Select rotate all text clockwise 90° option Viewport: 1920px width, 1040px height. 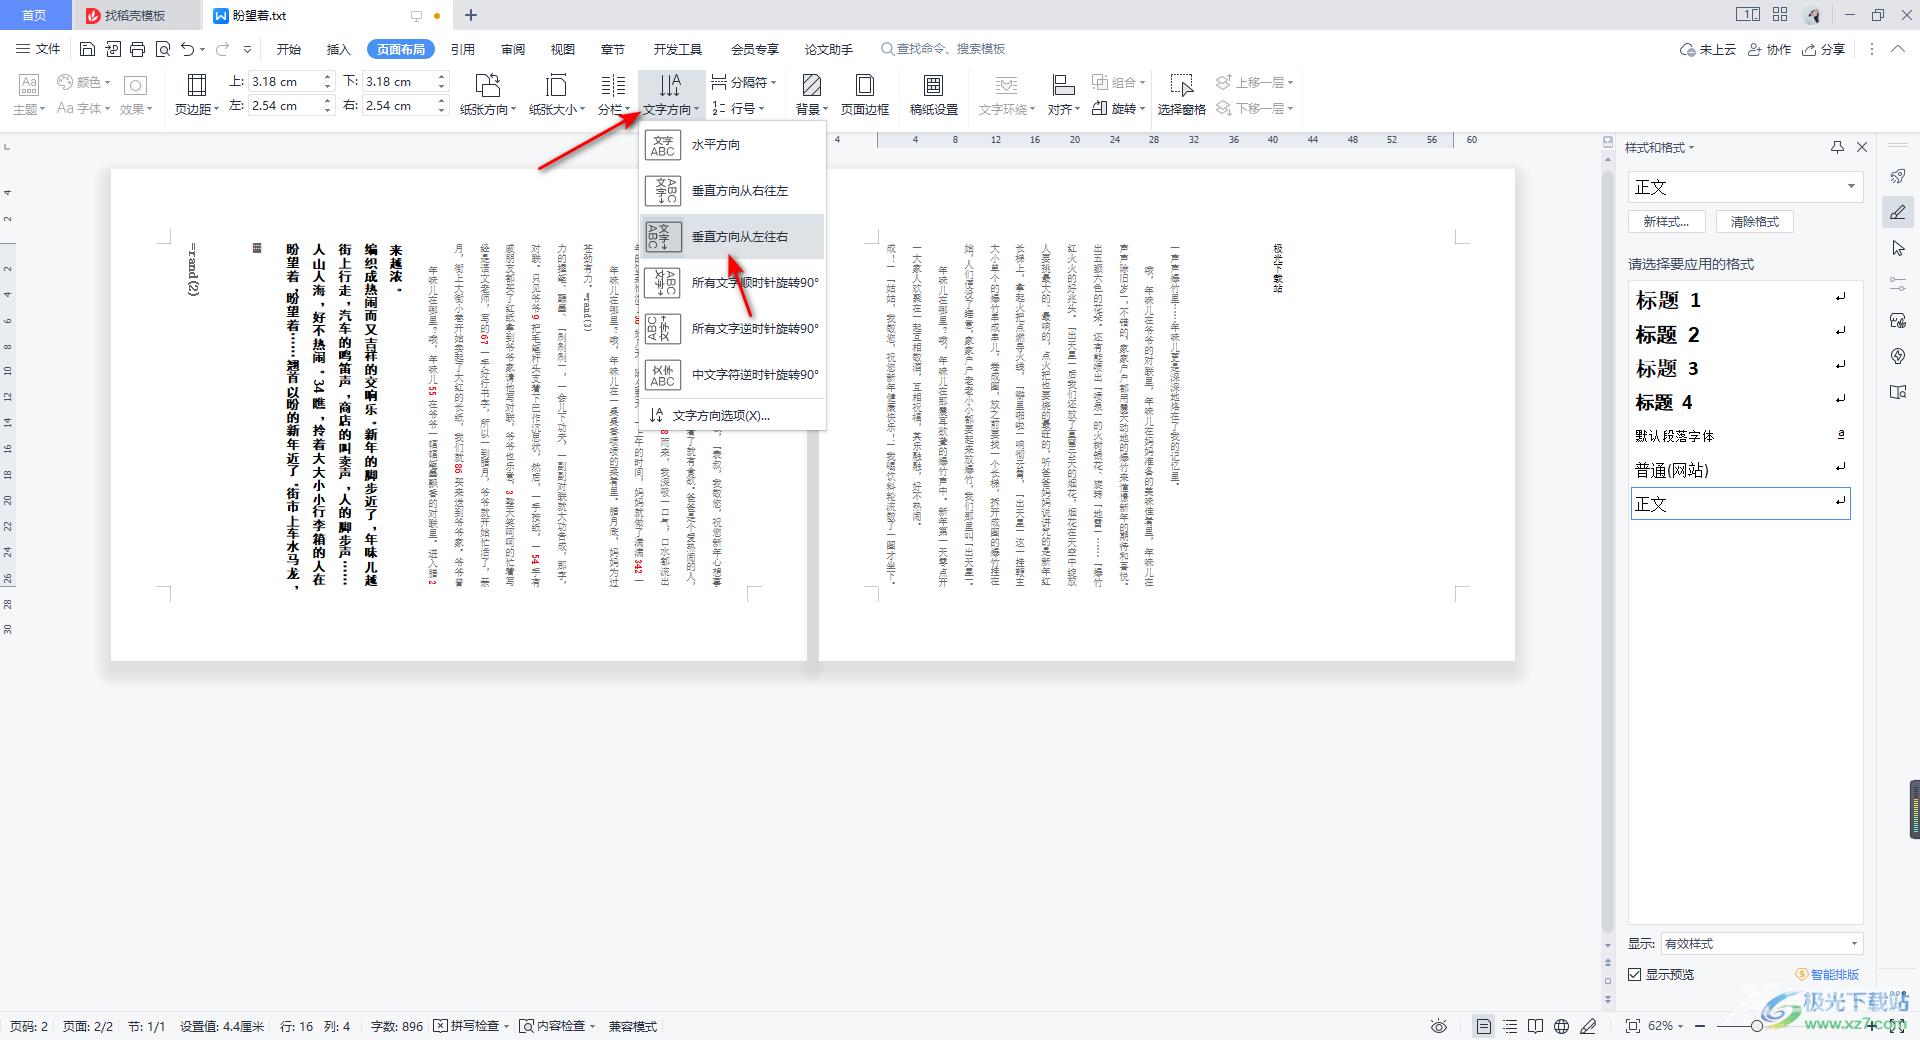(x=732, y=283)
